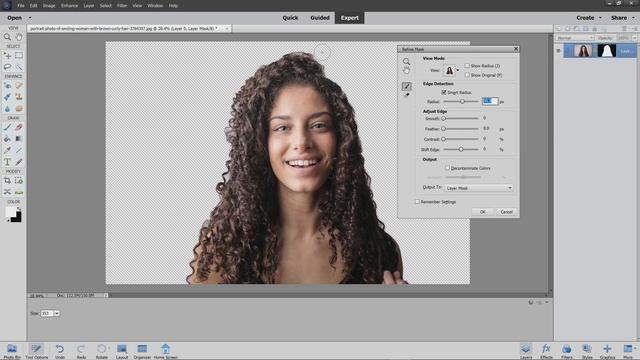Open the layer Opacity dropdown arrow

[x=634, y=38]
